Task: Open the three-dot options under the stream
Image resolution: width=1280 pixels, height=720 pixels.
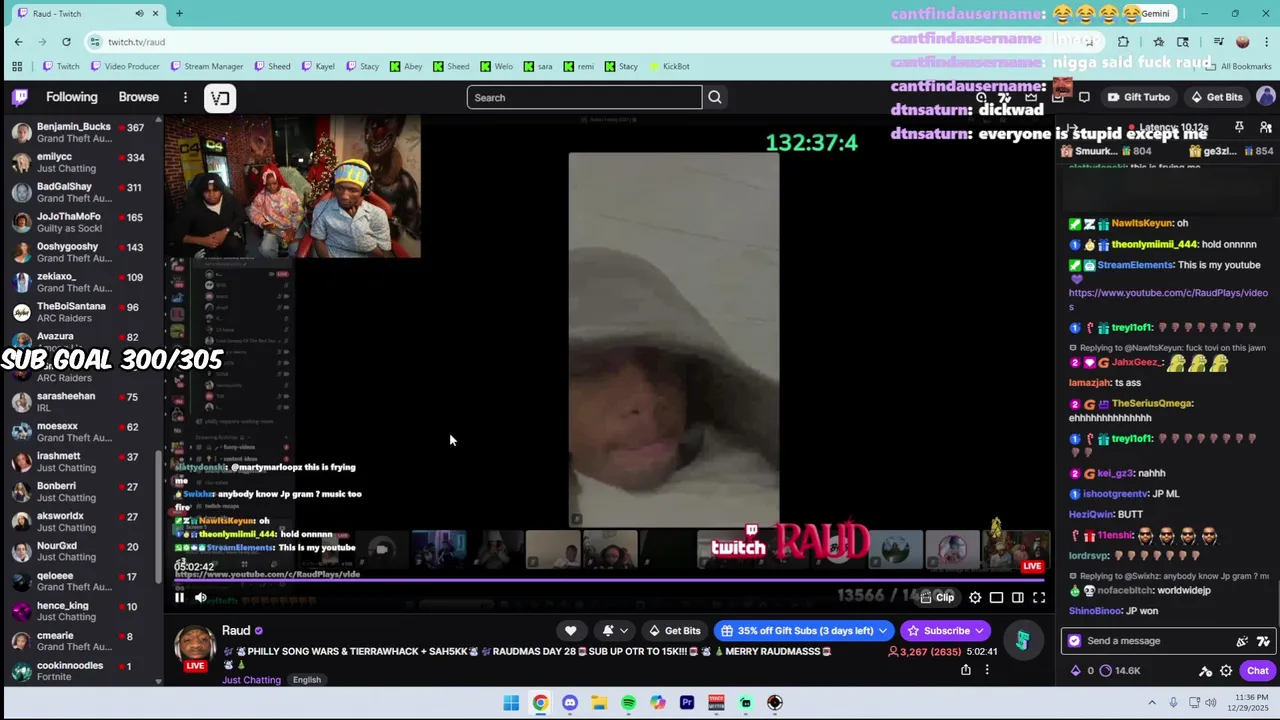Action: (x=987, y=669)
